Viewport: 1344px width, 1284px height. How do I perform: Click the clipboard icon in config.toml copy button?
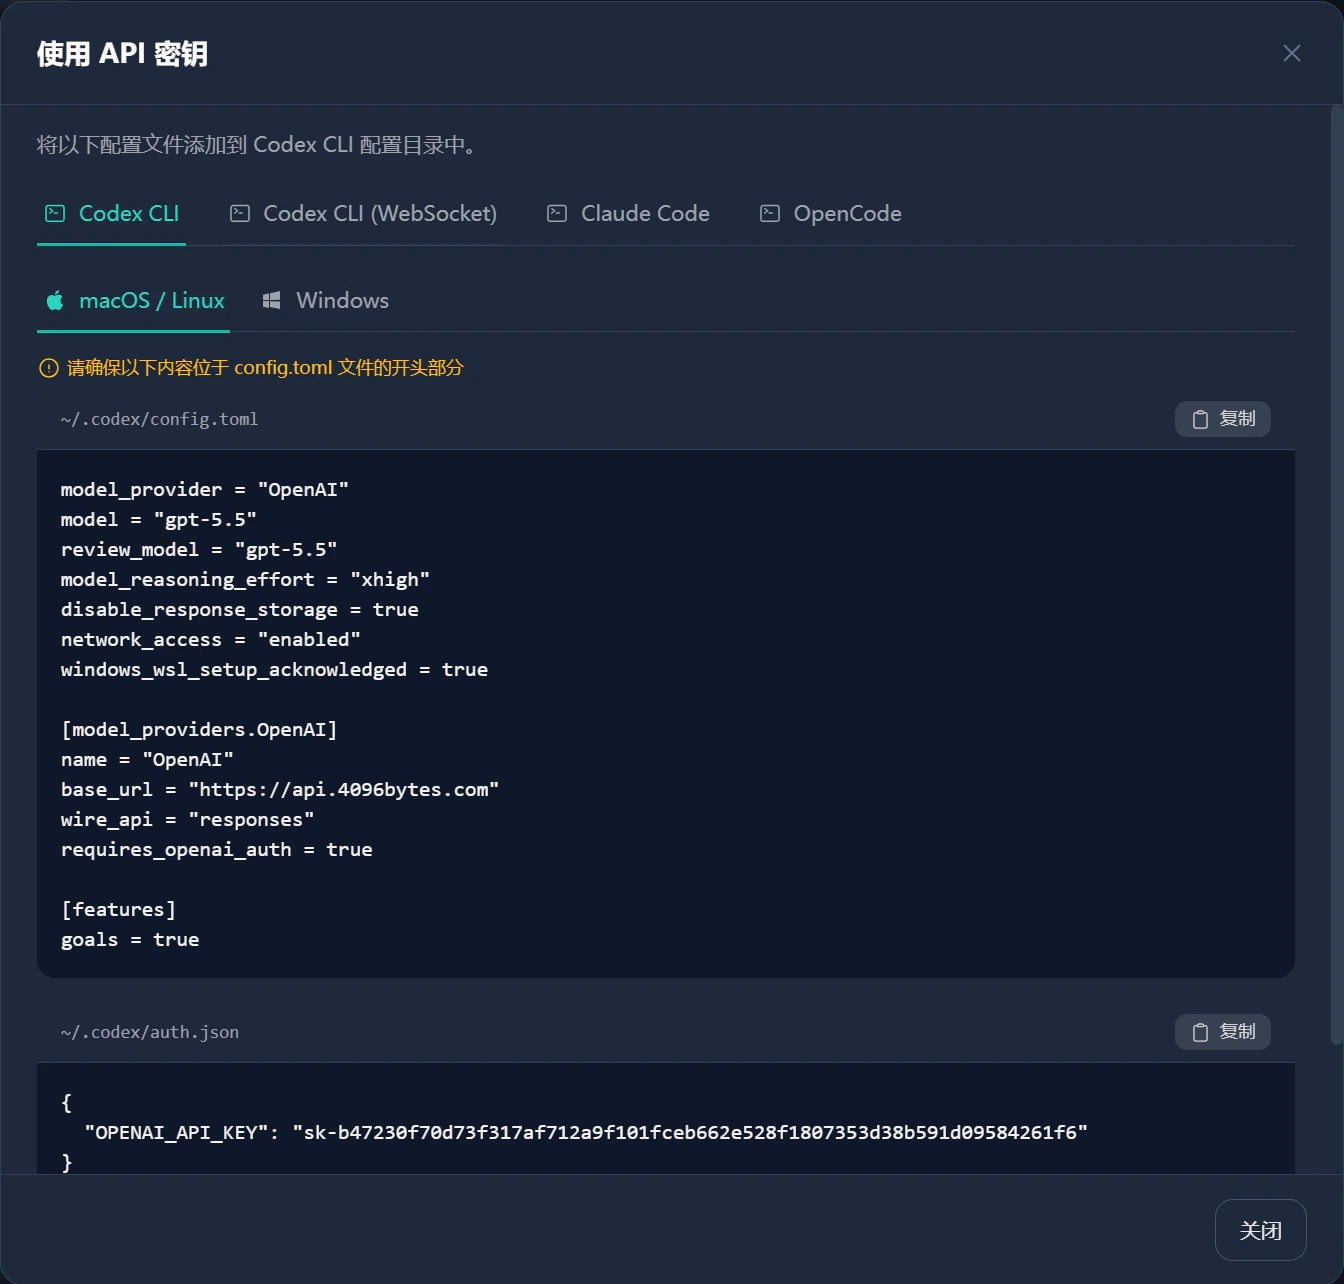1200,419
